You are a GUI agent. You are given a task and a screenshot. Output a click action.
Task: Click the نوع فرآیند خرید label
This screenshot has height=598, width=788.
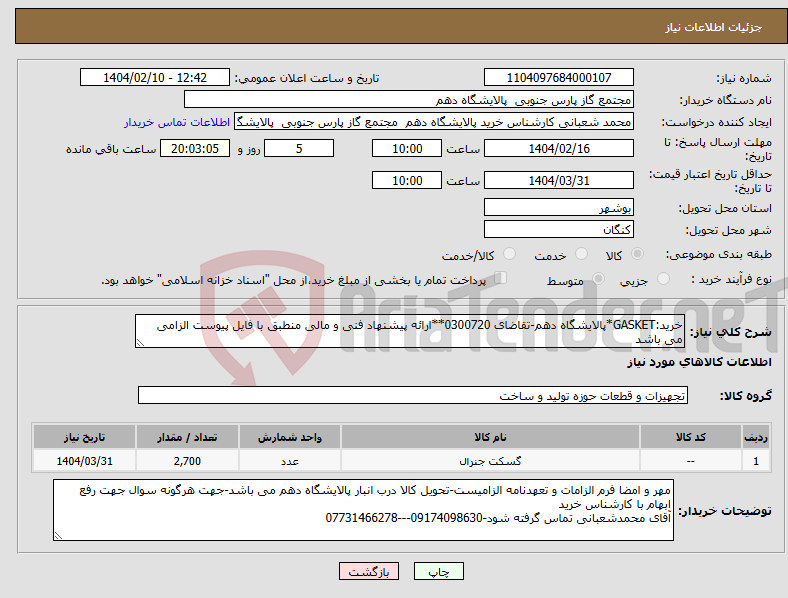tap(732, 279)
